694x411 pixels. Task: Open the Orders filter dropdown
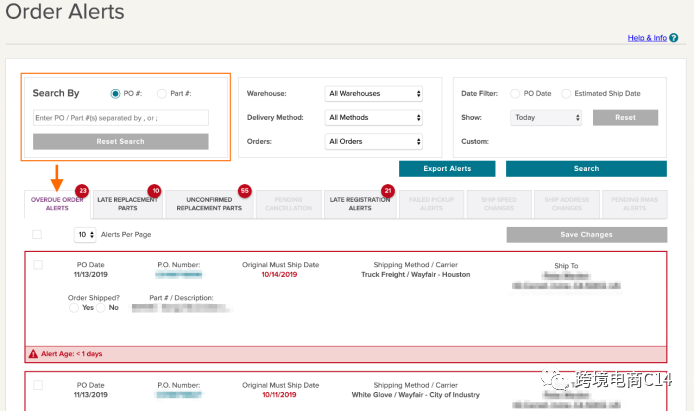click(375, 141)
